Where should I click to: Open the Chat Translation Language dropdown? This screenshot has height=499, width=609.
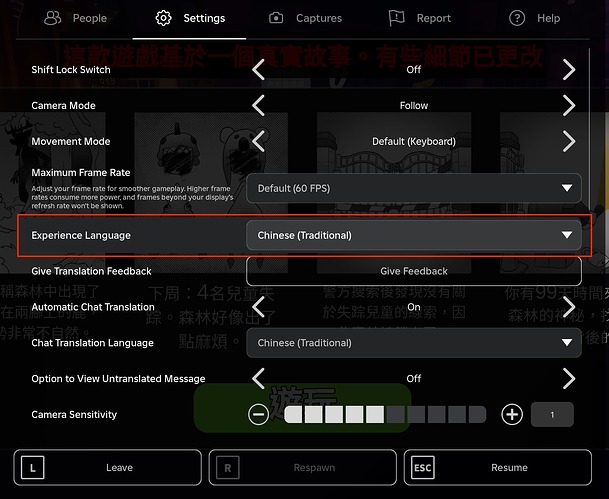coord(414,343)
